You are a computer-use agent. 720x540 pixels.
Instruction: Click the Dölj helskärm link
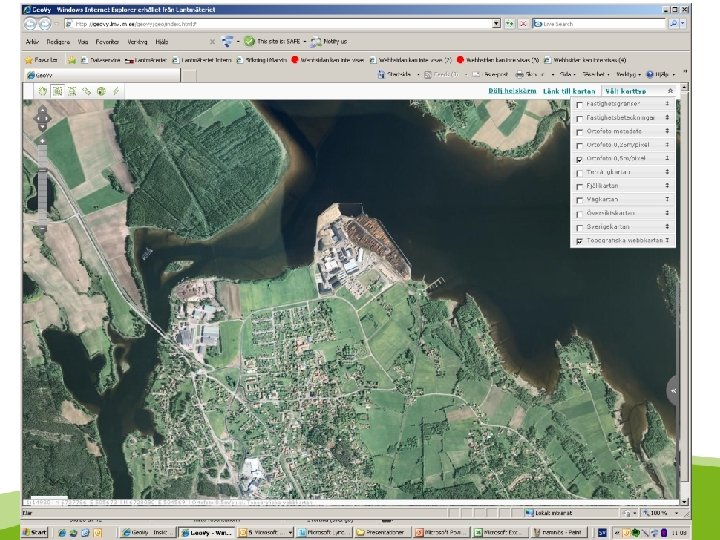tap(511, 91)
